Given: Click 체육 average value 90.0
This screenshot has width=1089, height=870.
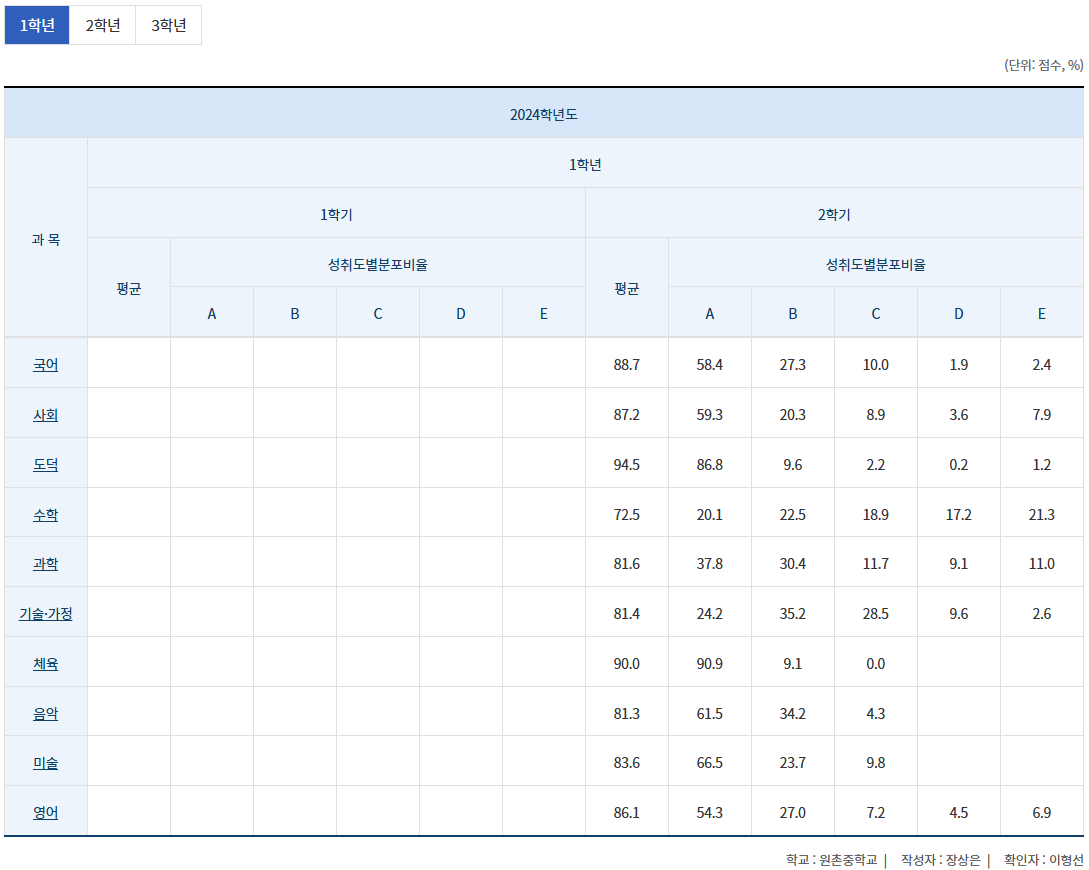Looking at the screenshot, I should (626, 664).
